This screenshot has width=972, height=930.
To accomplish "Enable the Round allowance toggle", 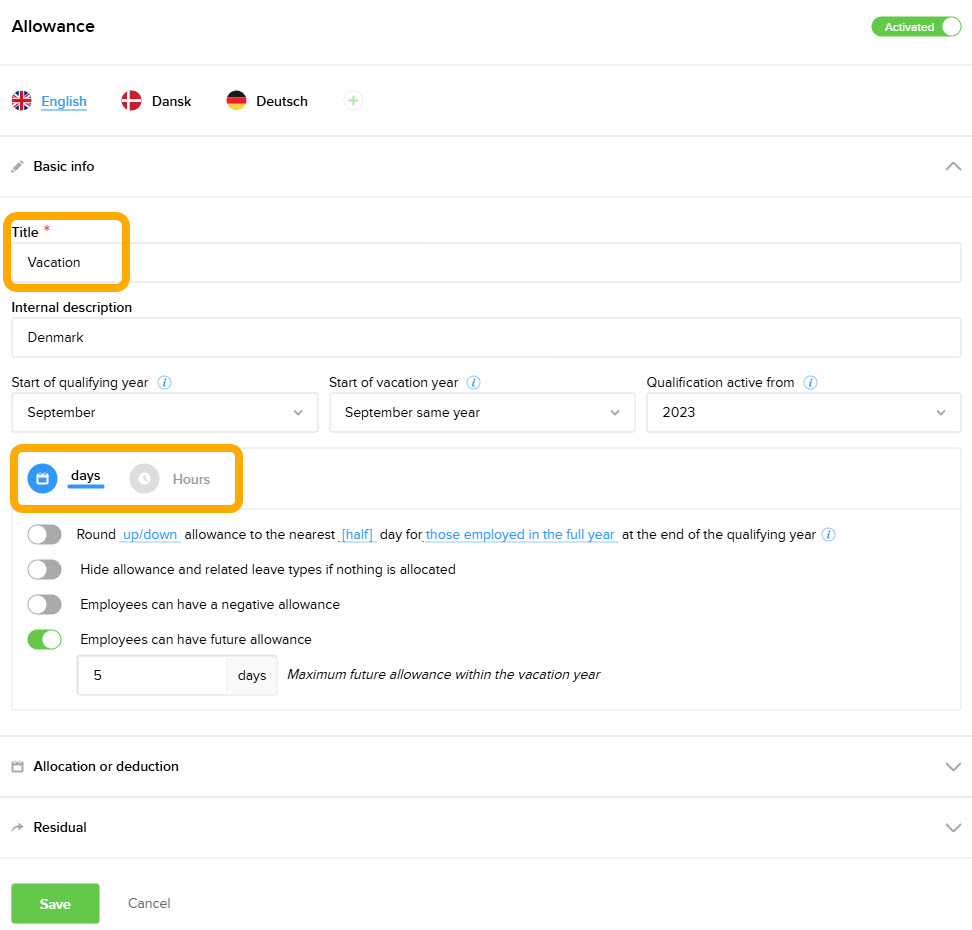I will [45, 535].
